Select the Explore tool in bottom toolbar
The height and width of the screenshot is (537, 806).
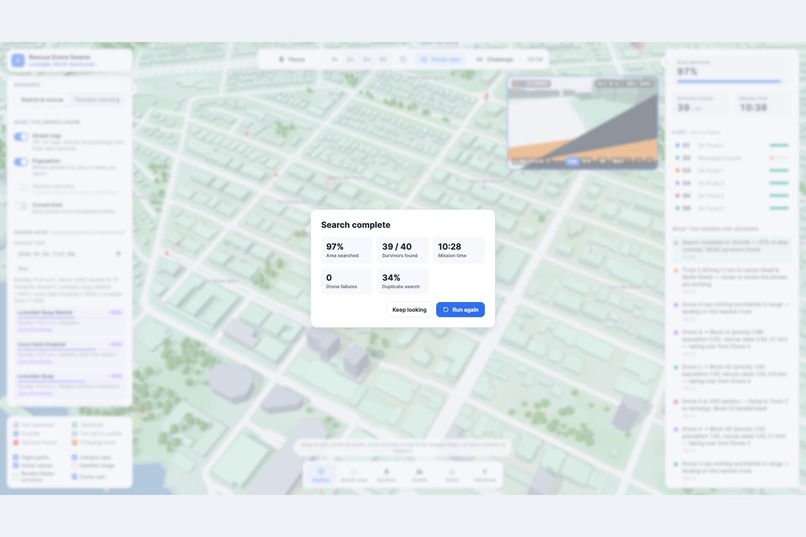tap(321, 474)
